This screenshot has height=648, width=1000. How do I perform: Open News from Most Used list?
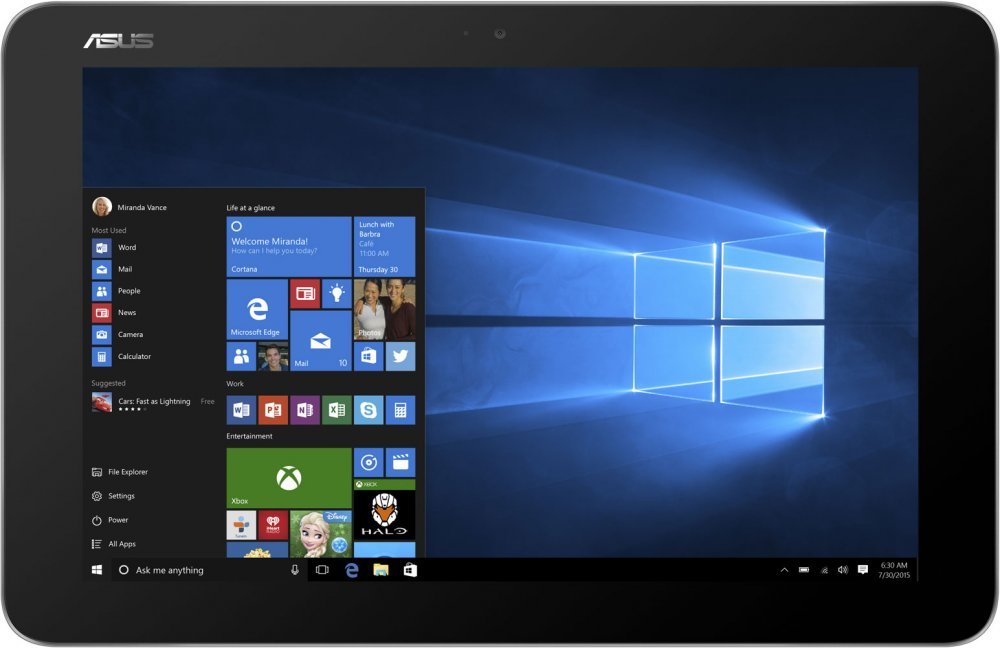(115, 313)
